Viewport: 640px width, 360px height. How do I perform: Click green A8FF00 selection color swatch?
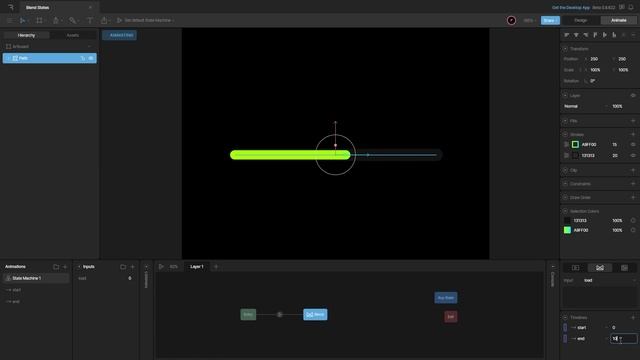pyautogui.click(x=567, y=230)
